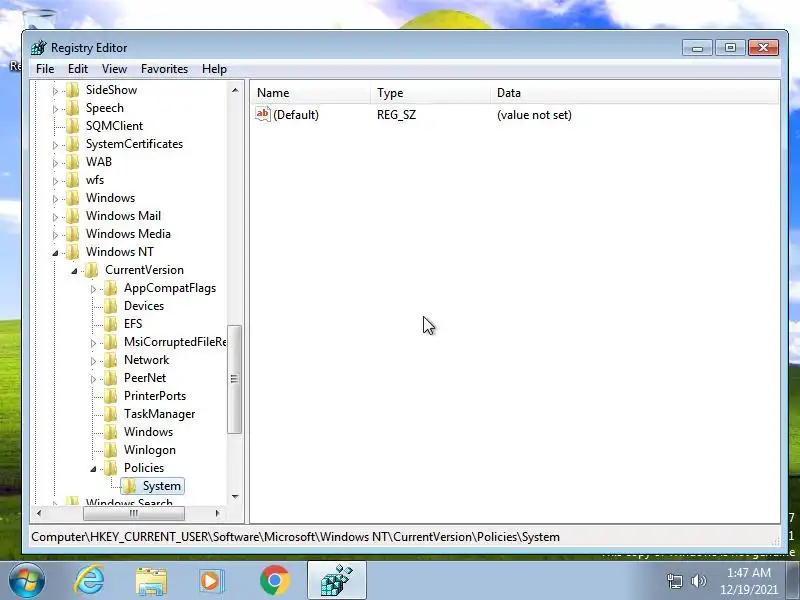Image resolution: width=800 pixels, height=600 pixels.
Task: Click tree pane scroll up arrow
Action: 235,90
